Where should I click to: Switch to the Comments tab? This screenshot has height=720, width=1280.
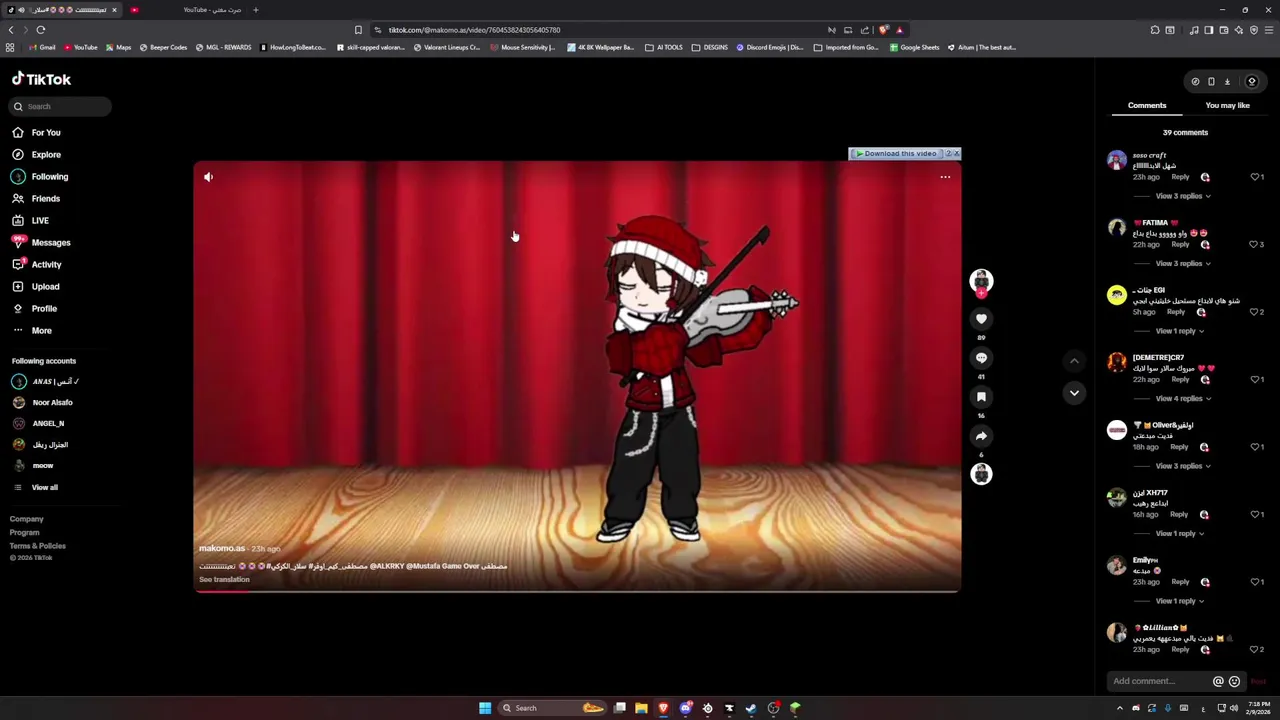click(1147, 105)
